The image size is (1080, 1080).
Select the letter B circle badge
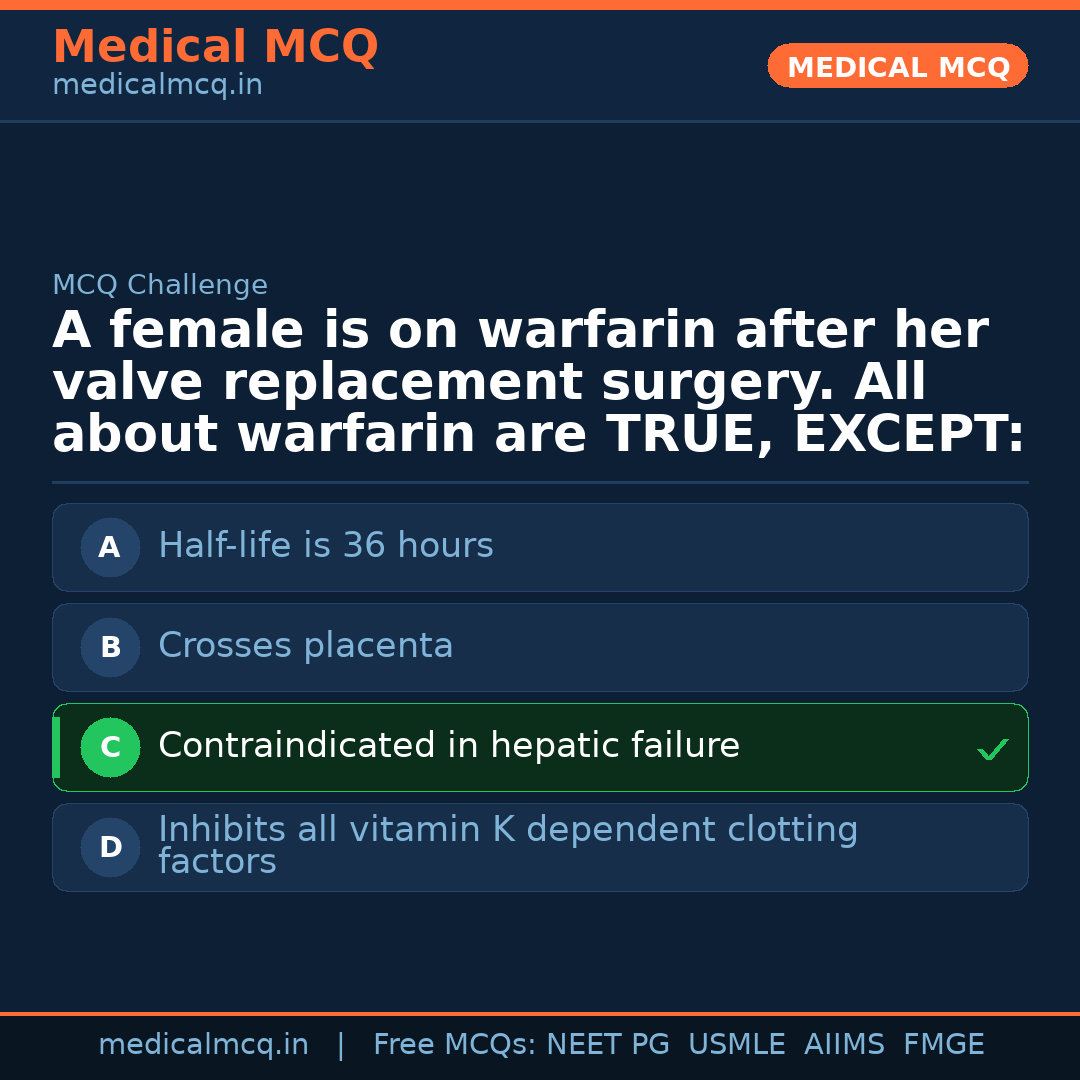point(110,648)
